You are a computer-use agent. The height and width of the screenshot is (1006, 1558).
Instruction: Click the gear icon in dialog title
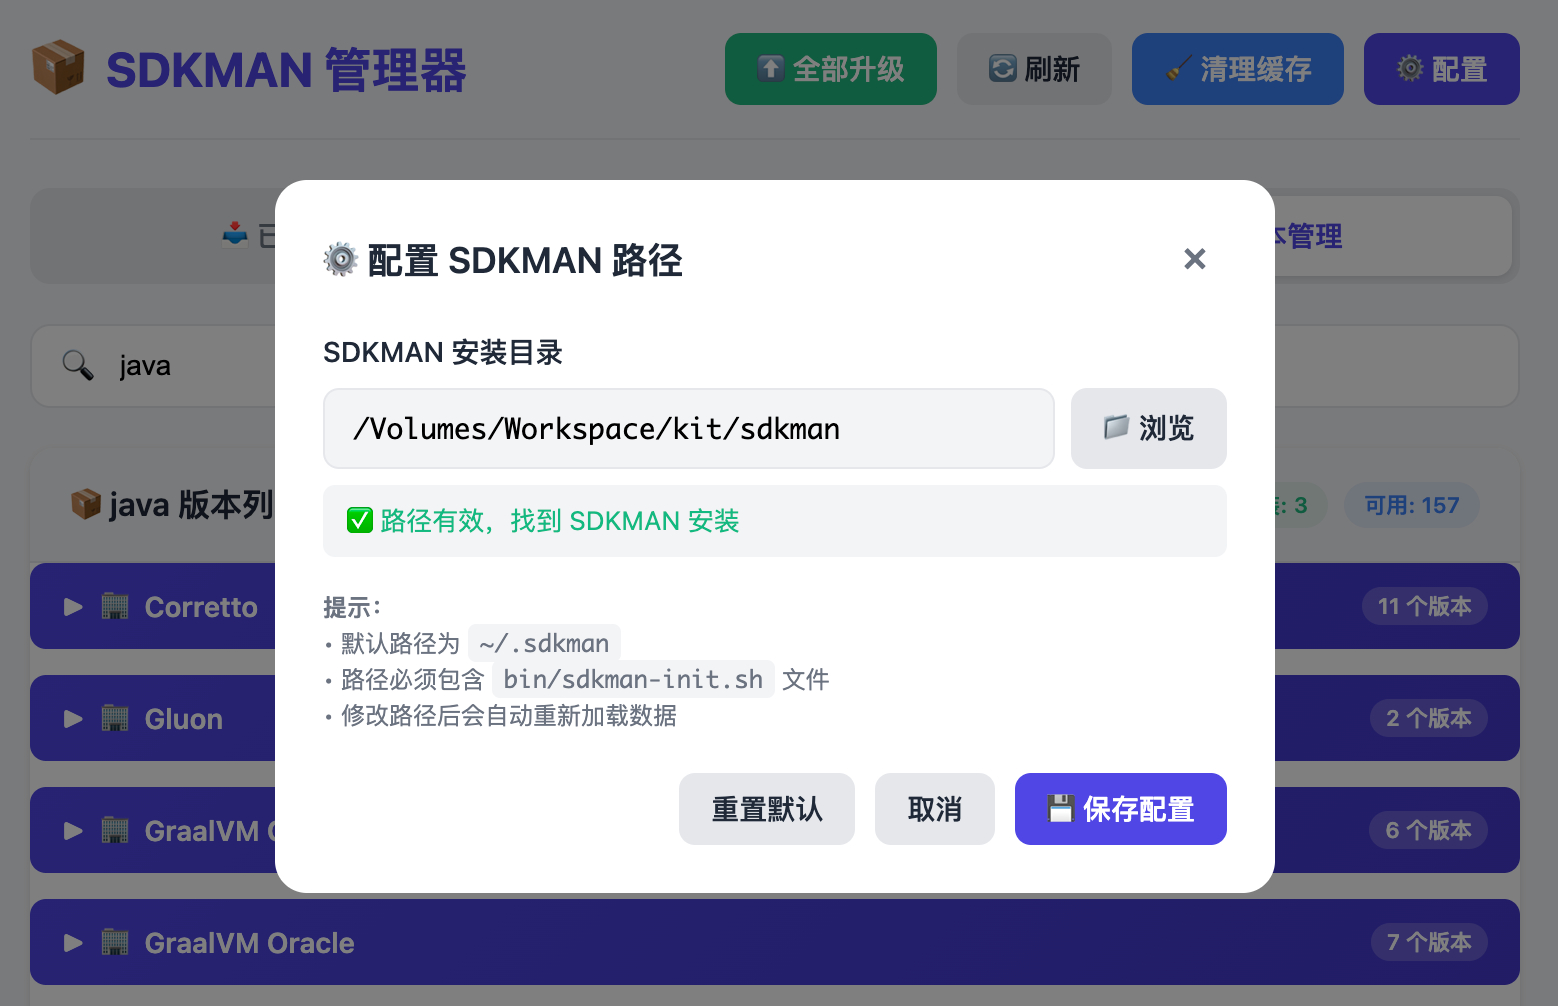tap(340, 260)
